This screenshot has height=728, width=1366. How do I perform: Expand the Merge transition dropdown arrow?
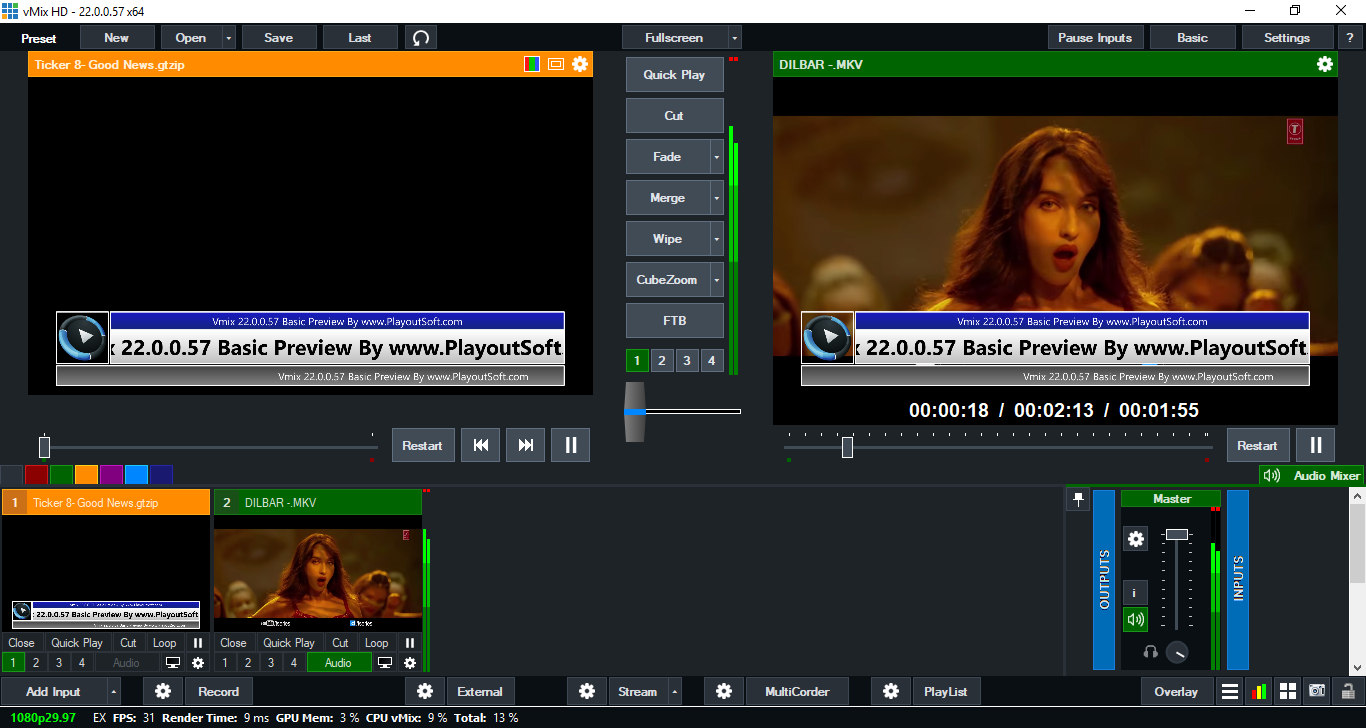coord(716,198)
